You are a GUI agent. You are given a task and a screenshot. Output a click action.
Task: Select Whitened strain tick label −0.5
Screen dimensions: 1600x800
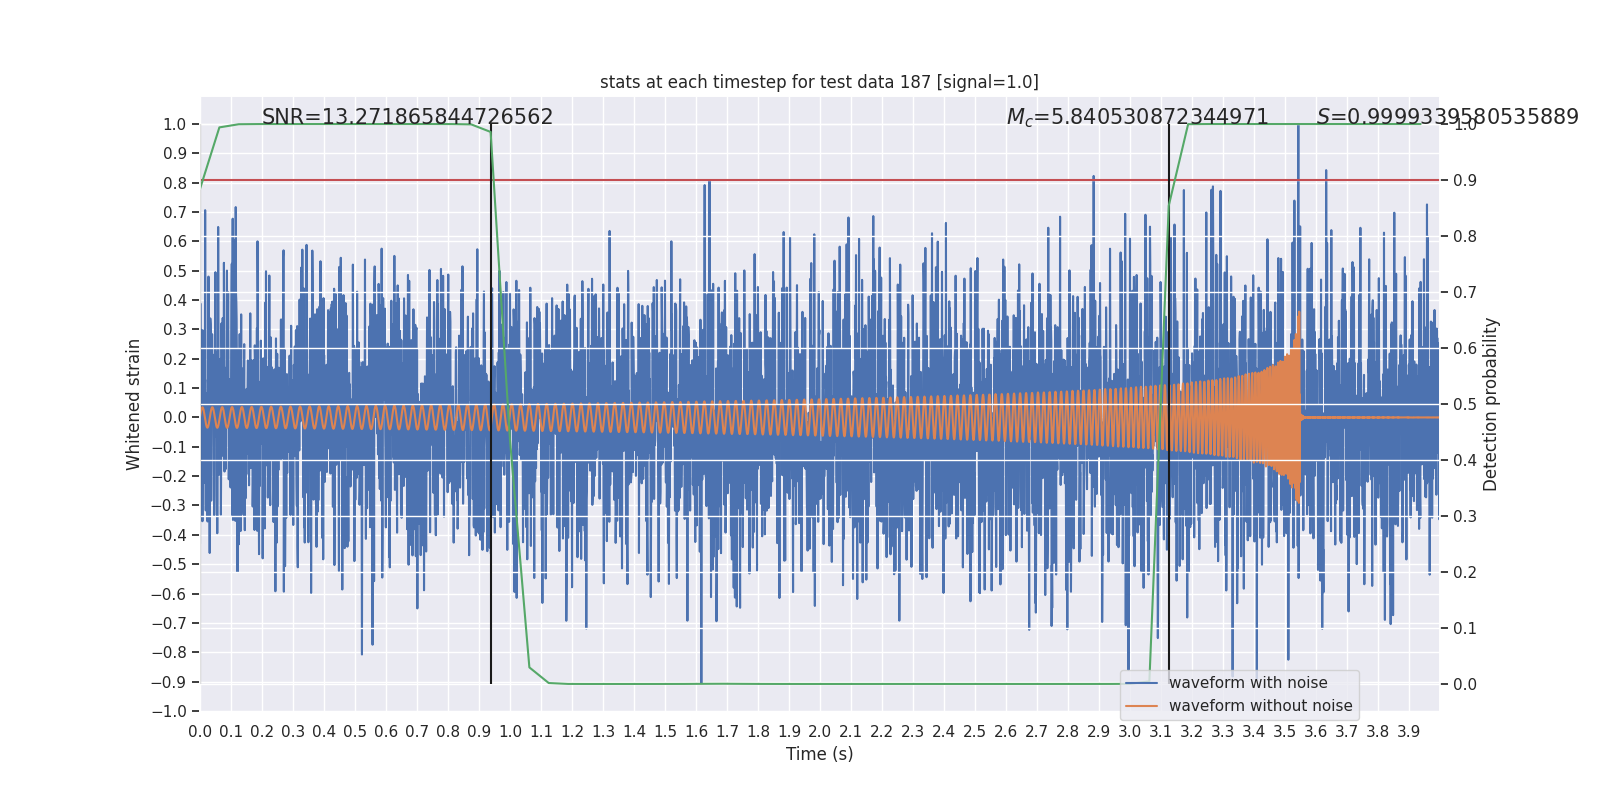pos(169,565)
